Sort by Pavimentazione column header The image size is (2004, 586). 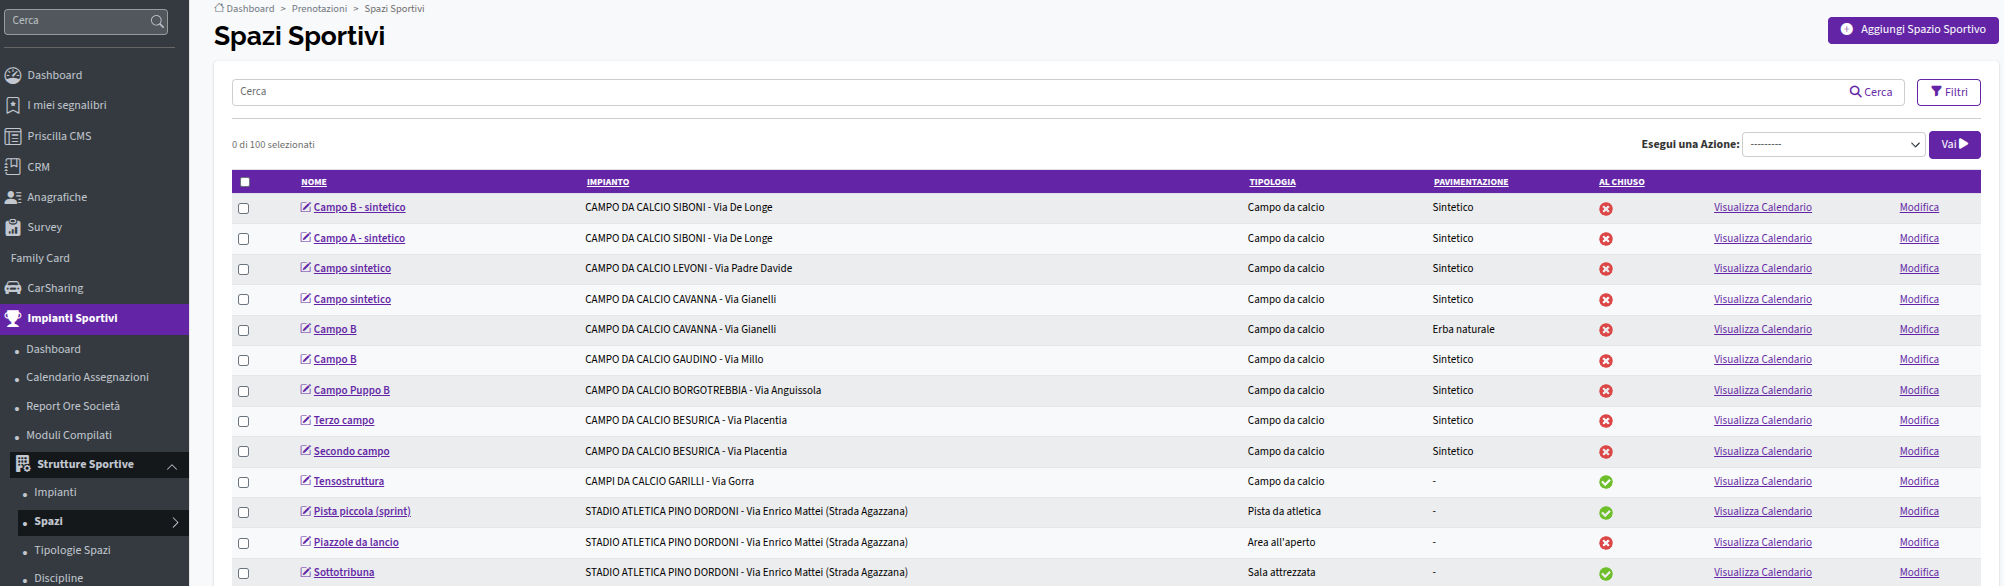[1471, 182]
